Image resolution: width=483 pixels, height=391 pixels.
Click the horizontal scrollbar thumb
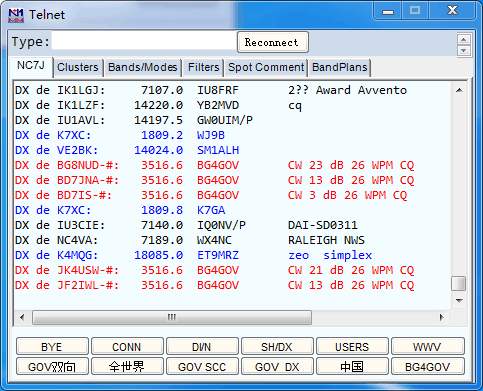pos(172,317)
